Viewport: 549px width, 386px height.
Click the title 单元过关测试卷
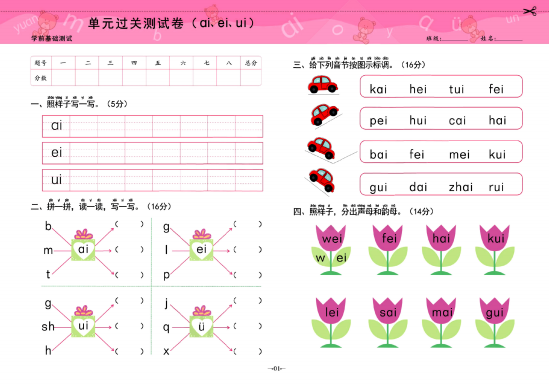(x=136, y=23)
